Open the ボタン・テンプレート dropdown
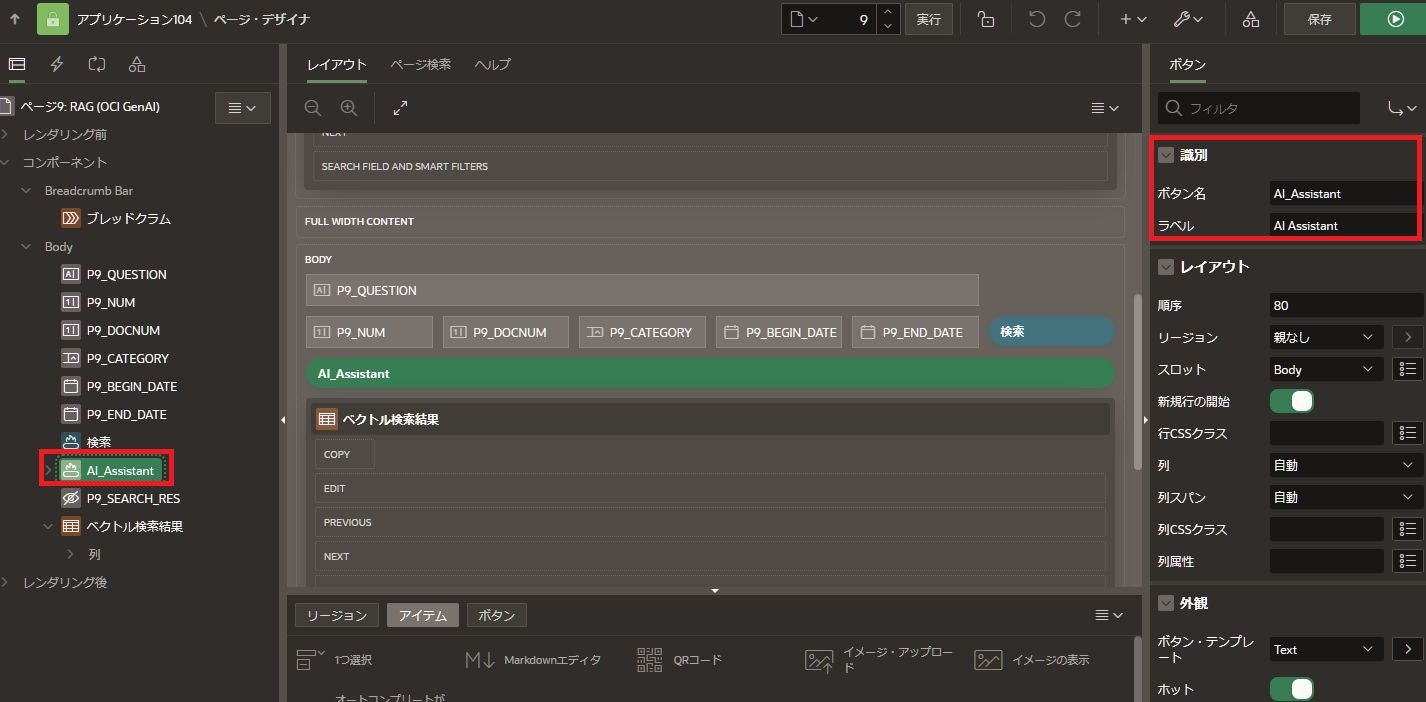The width and height of the screenshot is (1426, 702). (1327, 649)
